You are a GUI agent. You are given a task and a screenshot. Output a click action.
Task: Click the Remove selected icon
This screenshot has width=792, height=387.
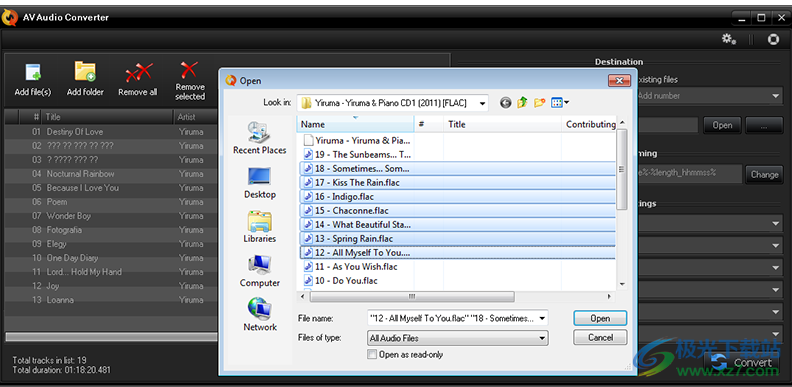pos(190,69)
